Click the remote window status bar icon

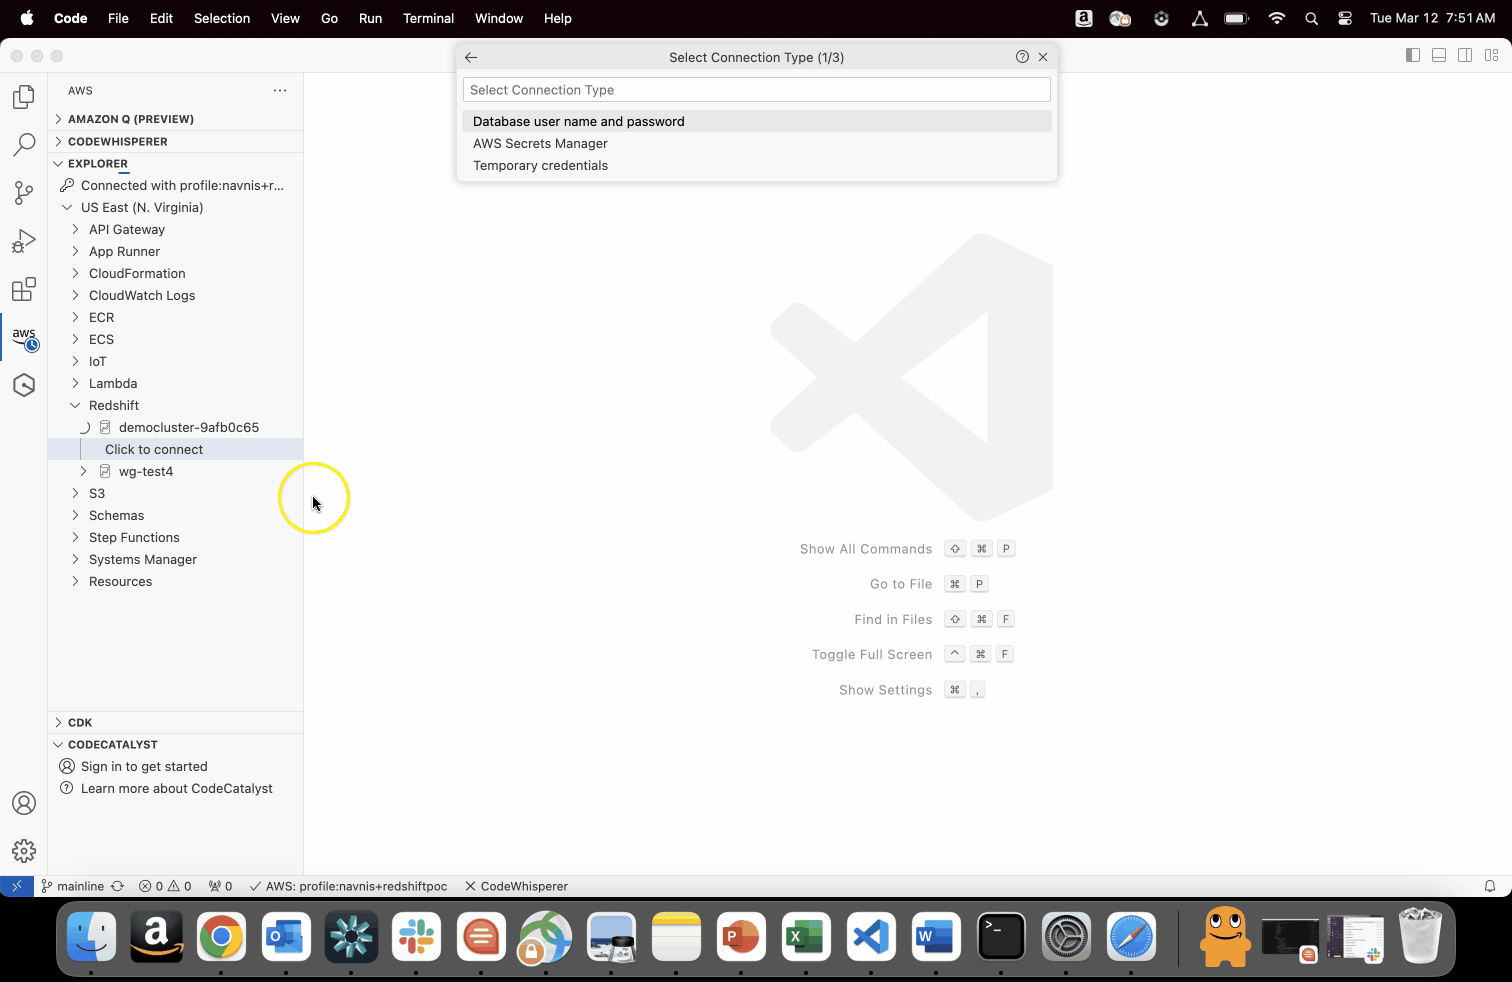(x=17, y=886)
